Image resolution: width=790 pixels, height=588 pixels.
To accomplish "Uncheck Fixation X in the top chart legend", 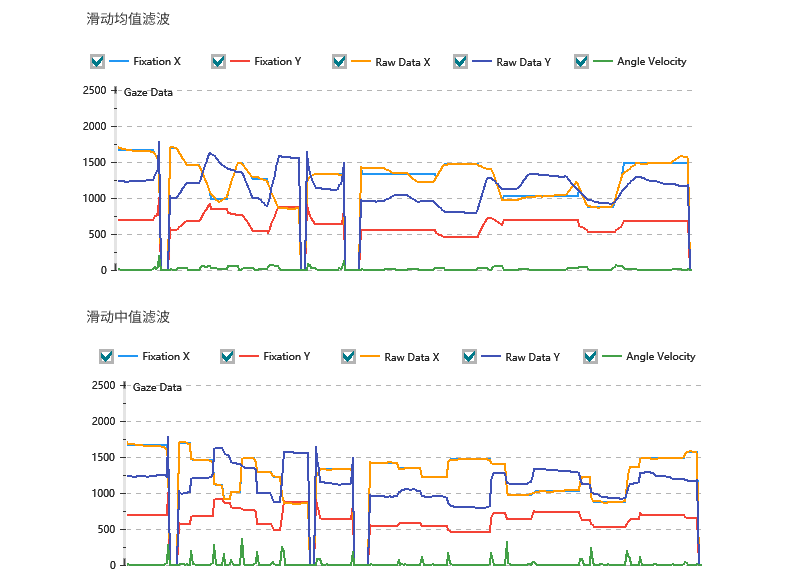I will [x=97, y=62].
